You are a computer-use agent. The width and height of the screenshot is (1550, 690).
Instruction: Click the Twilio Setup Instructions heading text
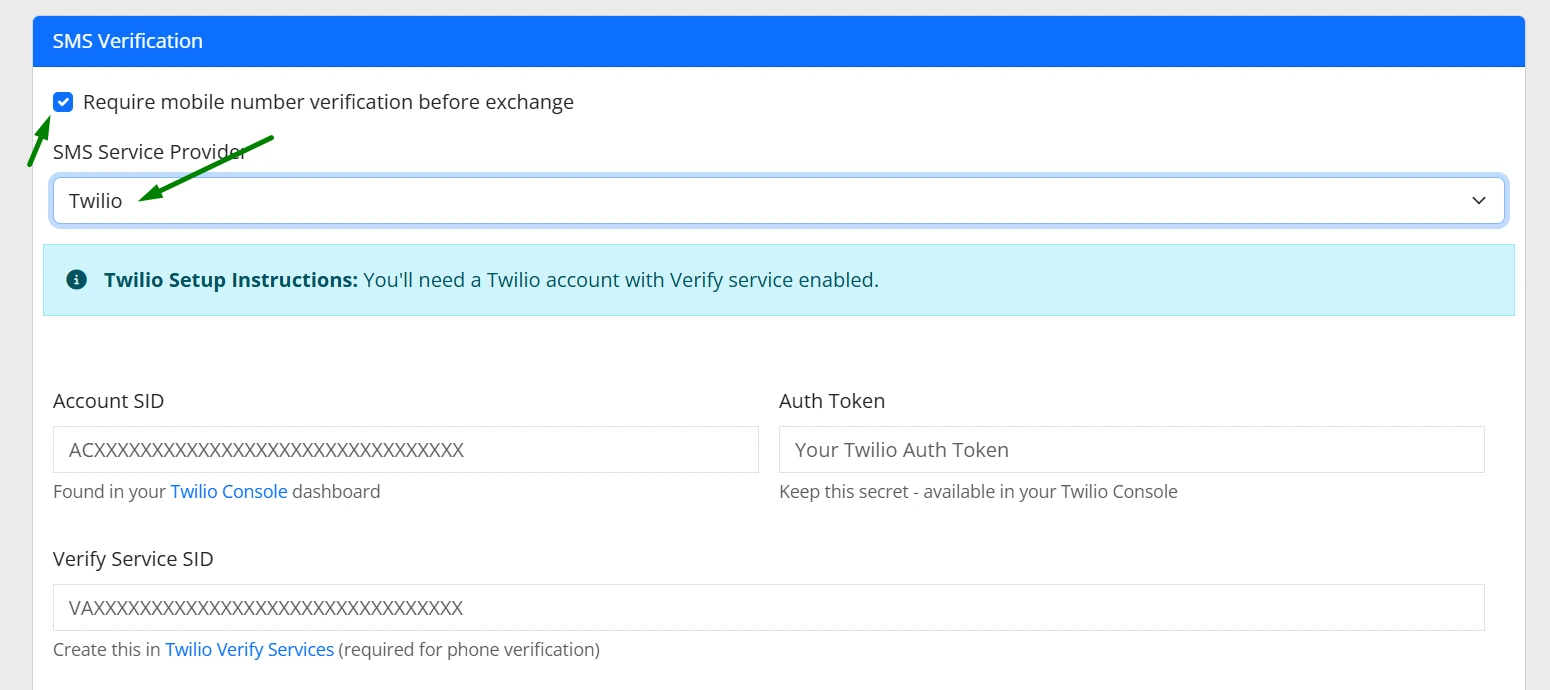point(231,280)
